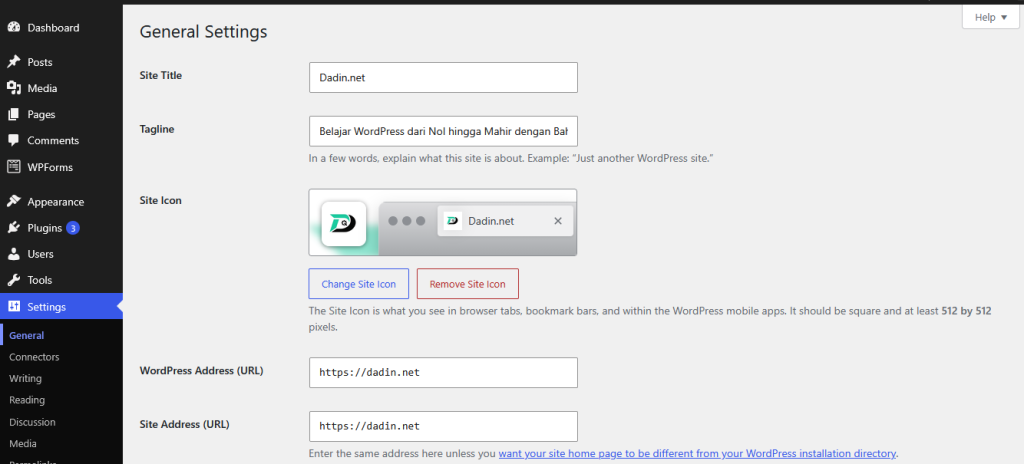This screenshot has height=464, width=1024.
Task: Go to Discussion settings
Action: tap(32, 422)
